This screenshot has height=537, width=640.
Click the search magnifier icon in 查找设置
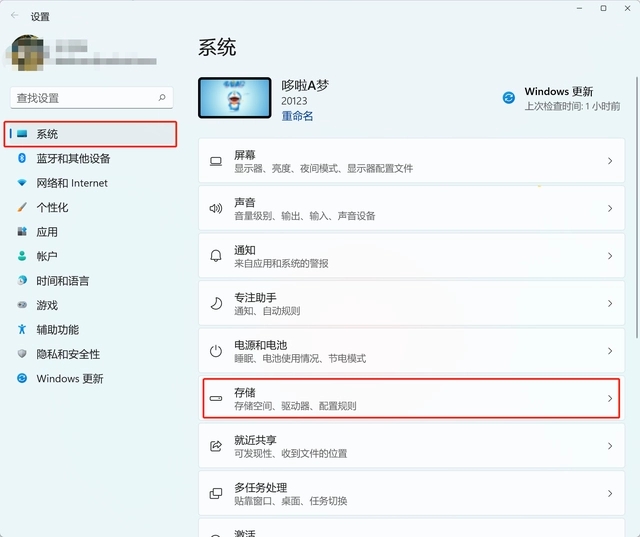(162, 98)
